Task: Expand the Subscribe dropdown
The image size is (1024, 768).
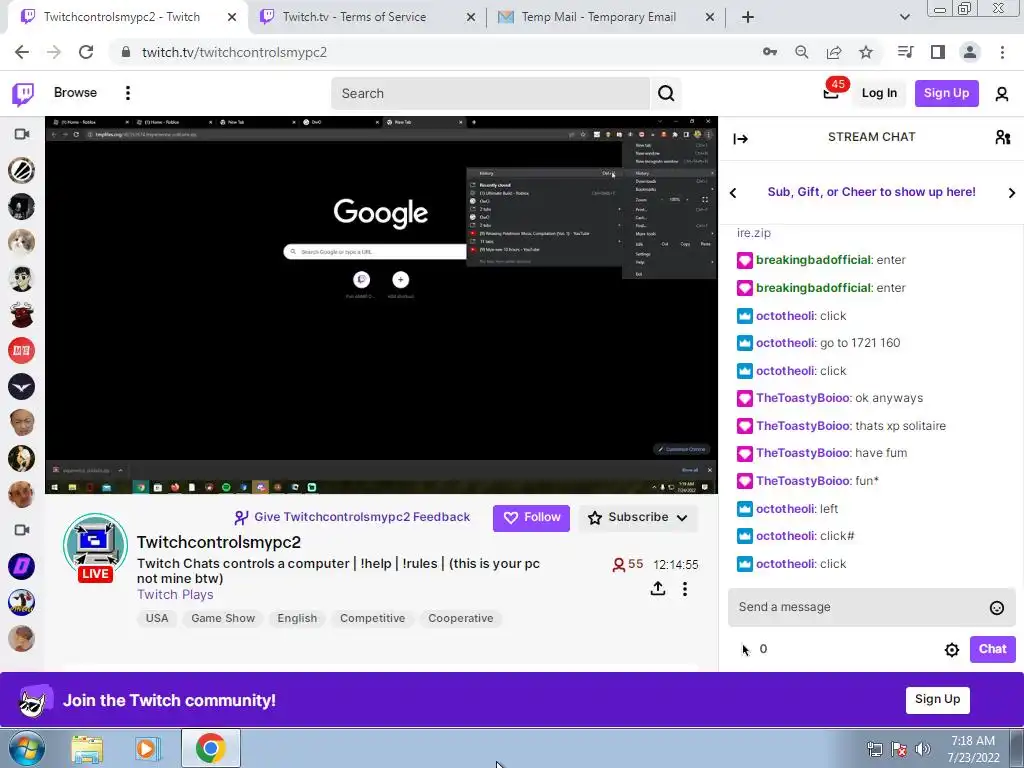Action: [x=682, y=518]
